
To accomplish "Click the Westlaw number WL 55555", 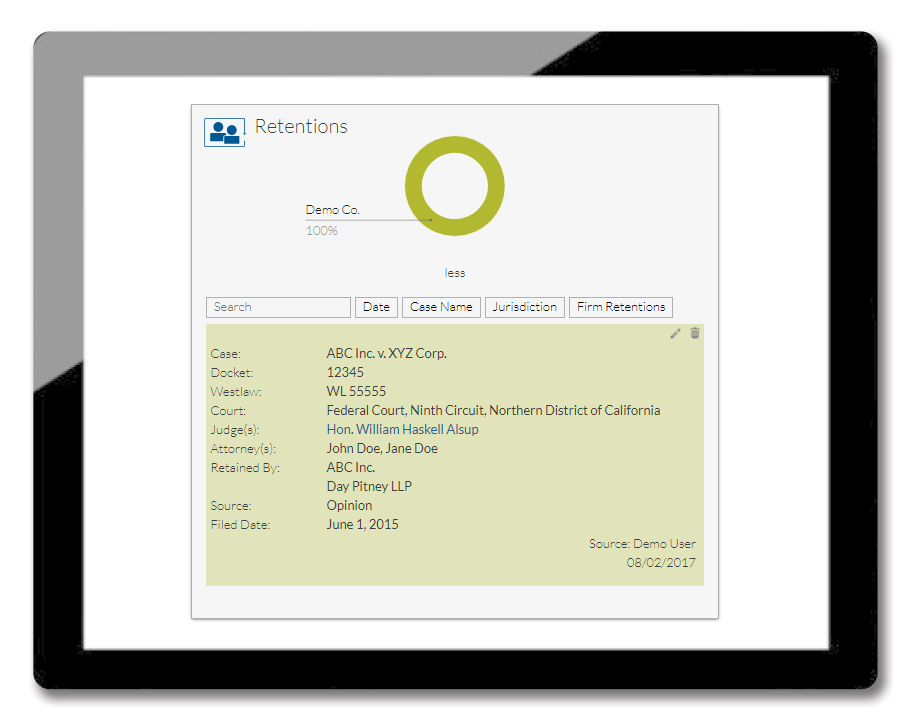I will click(356, 391).
